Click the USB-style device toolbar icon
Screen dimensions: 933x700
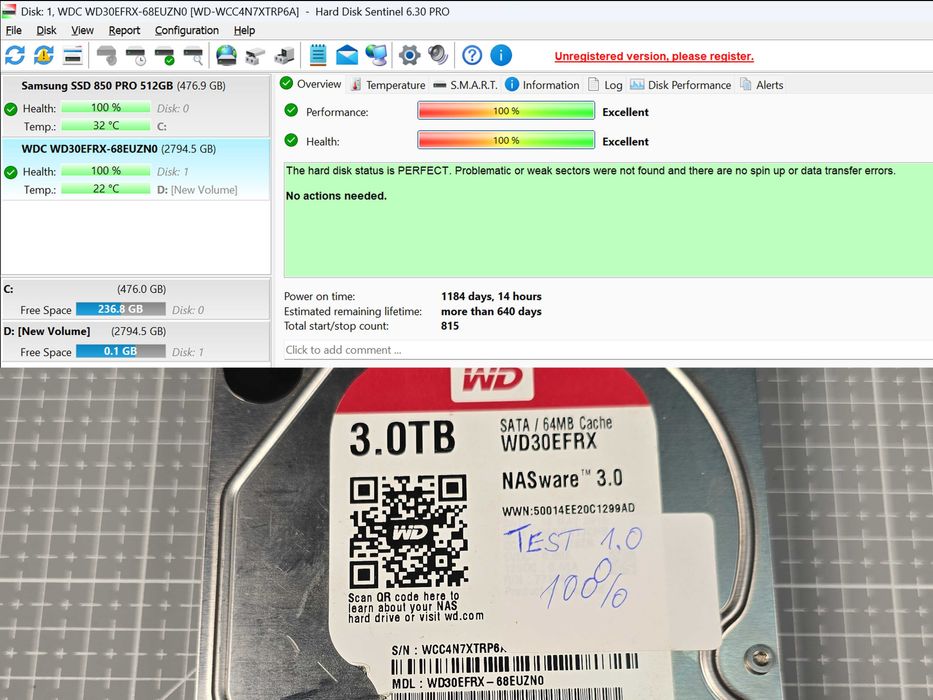click(284, 55)
